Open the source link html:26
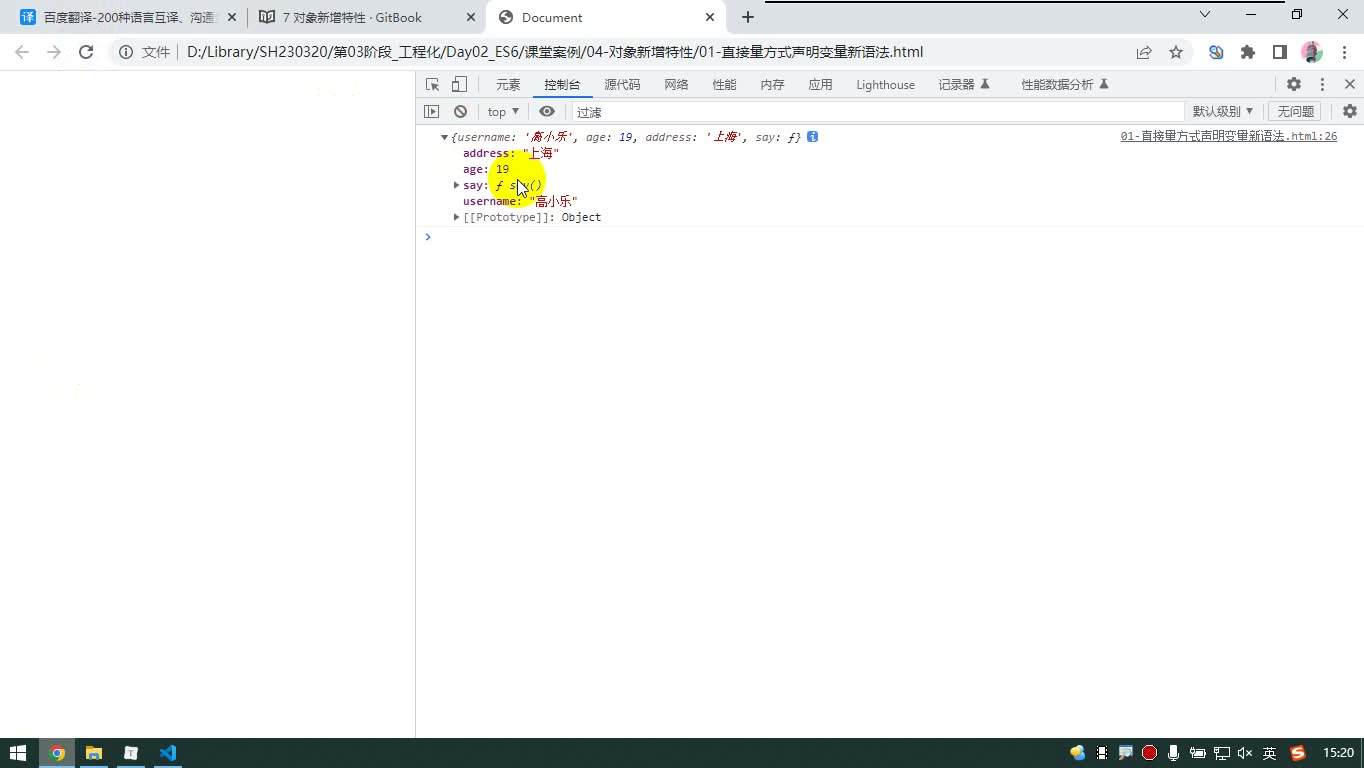The height and width of the screenshot is (768, 1364). (1228, 136)
